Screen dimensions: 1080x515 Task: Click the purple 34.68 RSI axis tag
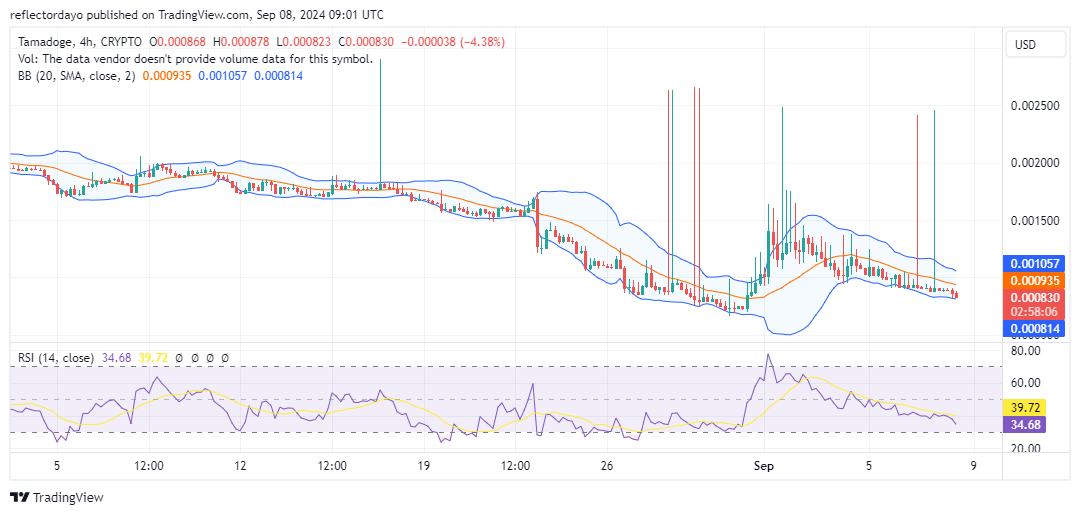pyautogui.click(x=1026, y=424)
